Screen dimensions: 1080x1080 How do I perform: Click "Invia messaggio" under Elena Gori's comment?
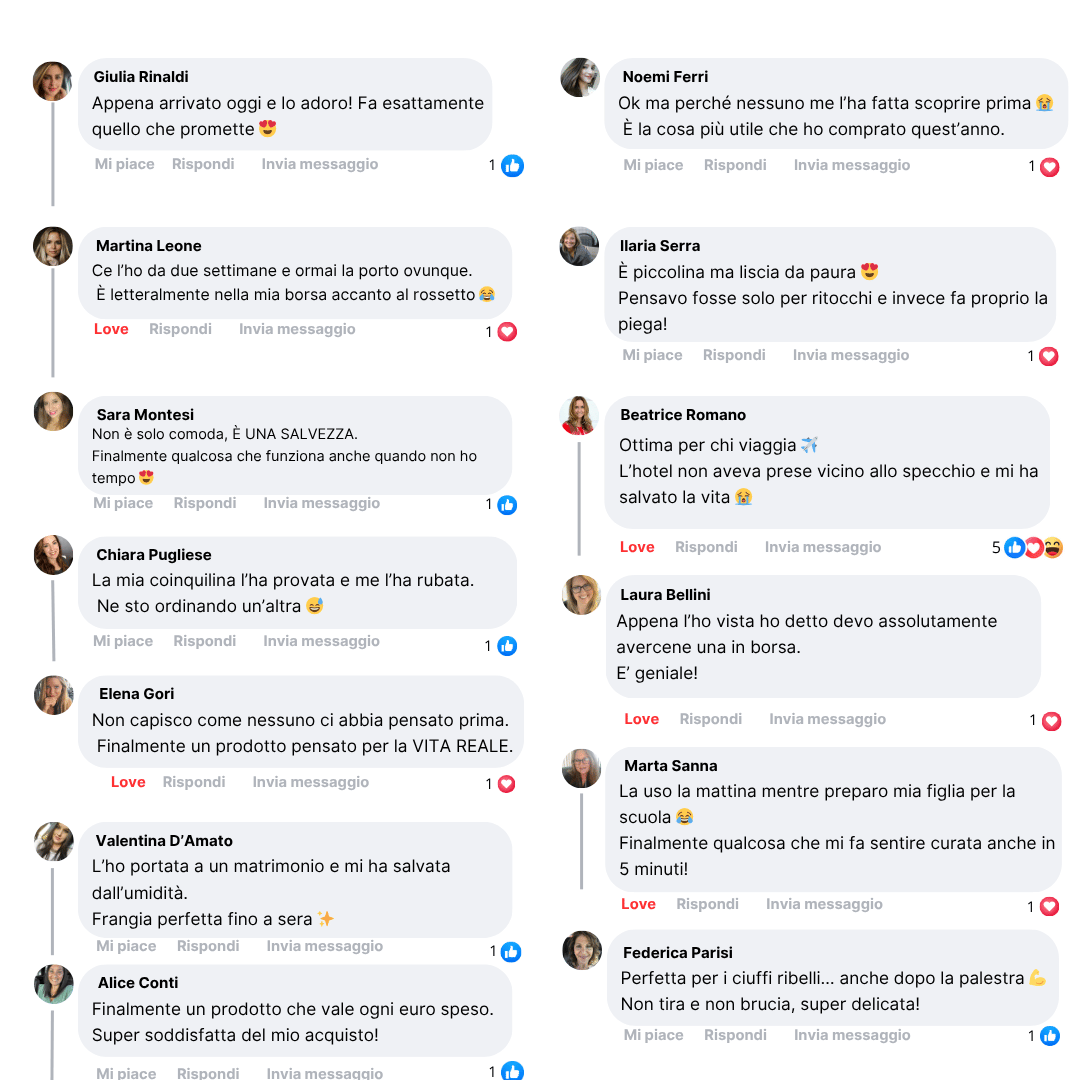point(310,782)
